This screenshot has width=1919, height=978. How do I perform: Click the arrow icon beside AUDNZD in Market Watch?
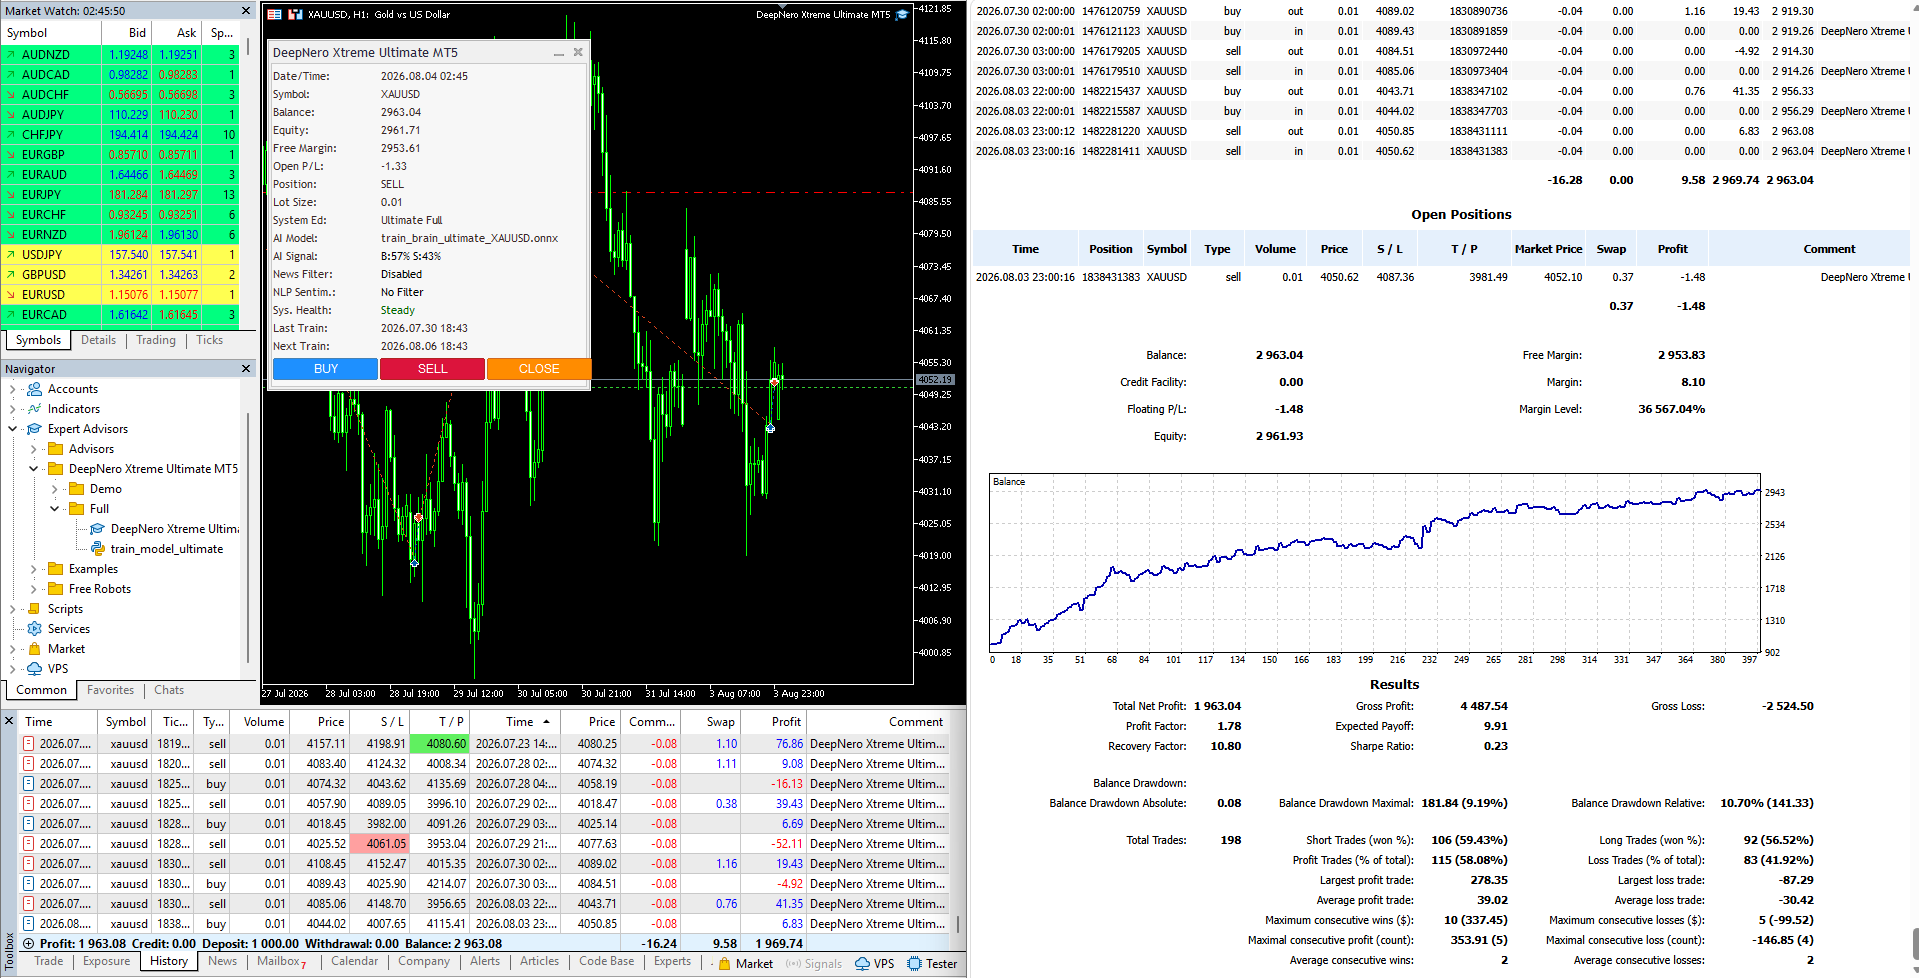[x=10, y=55]
